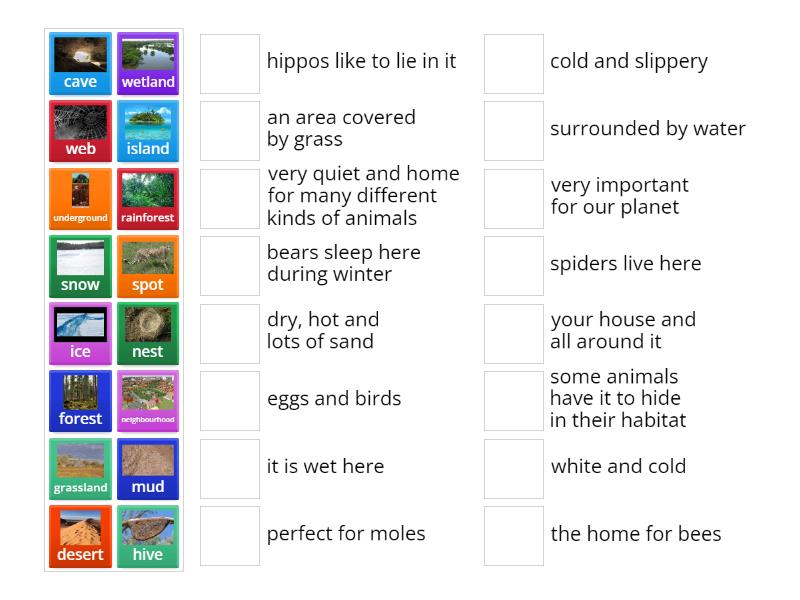
Task: Select the mud picture tile
Action: point(148,468)
